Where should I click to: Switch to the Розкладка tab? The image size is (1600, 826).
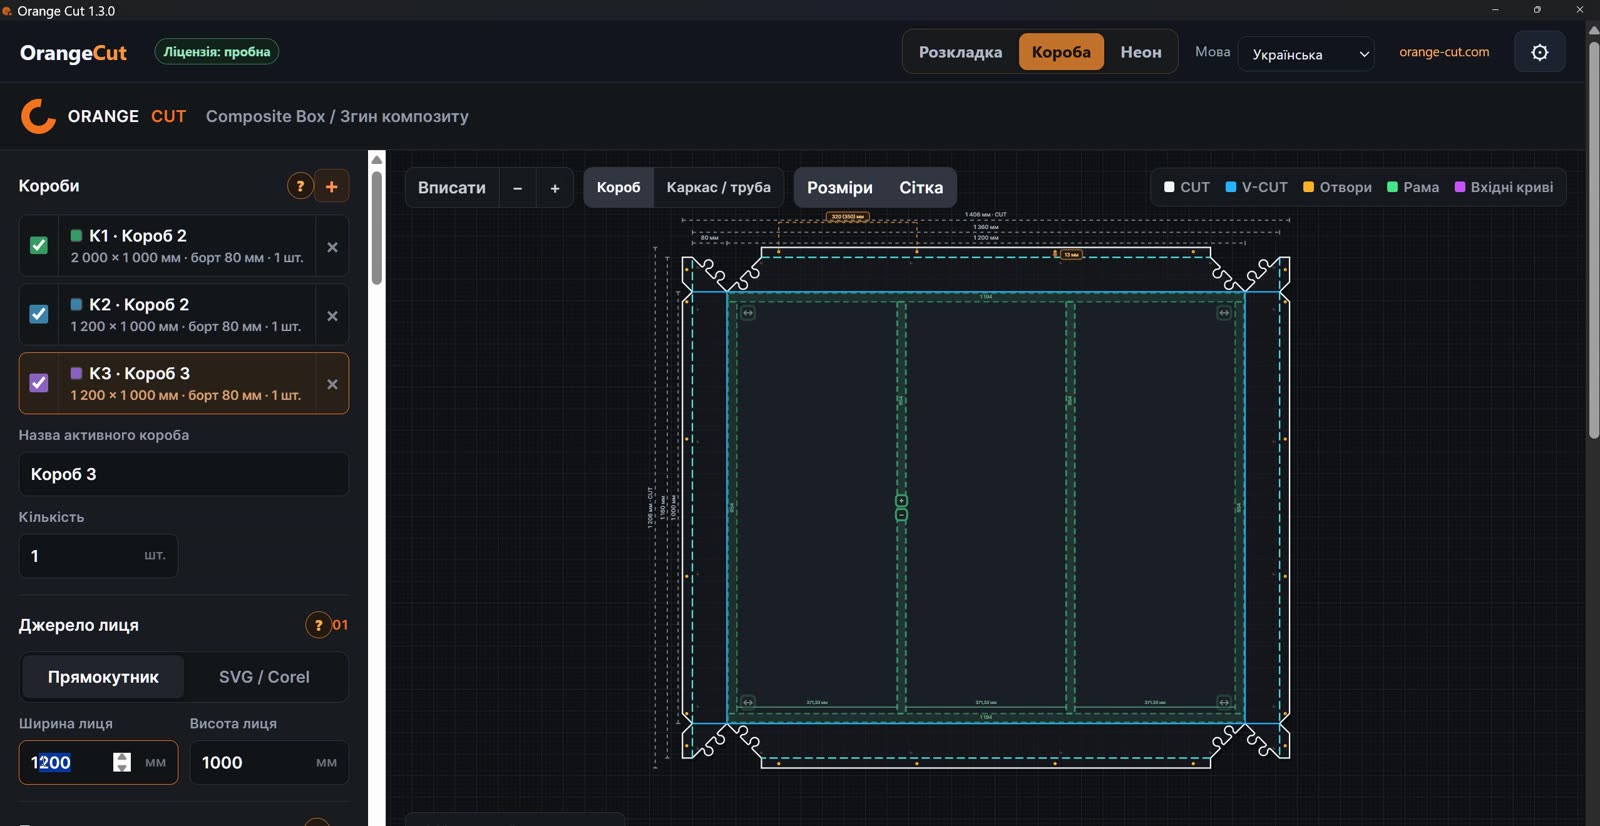[x=961, y=52]
